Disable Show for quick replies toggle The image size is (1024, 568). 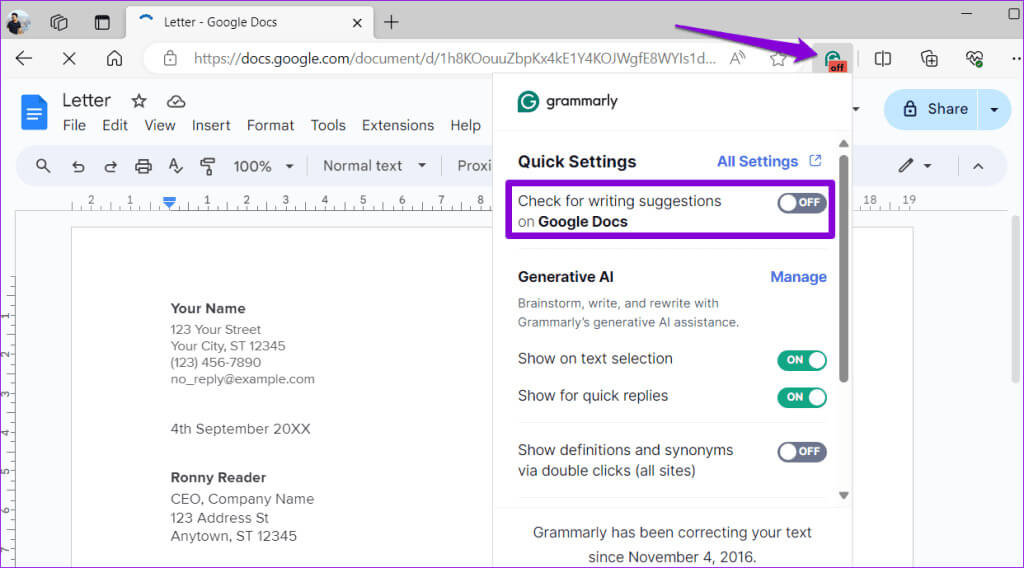[801, 397]
